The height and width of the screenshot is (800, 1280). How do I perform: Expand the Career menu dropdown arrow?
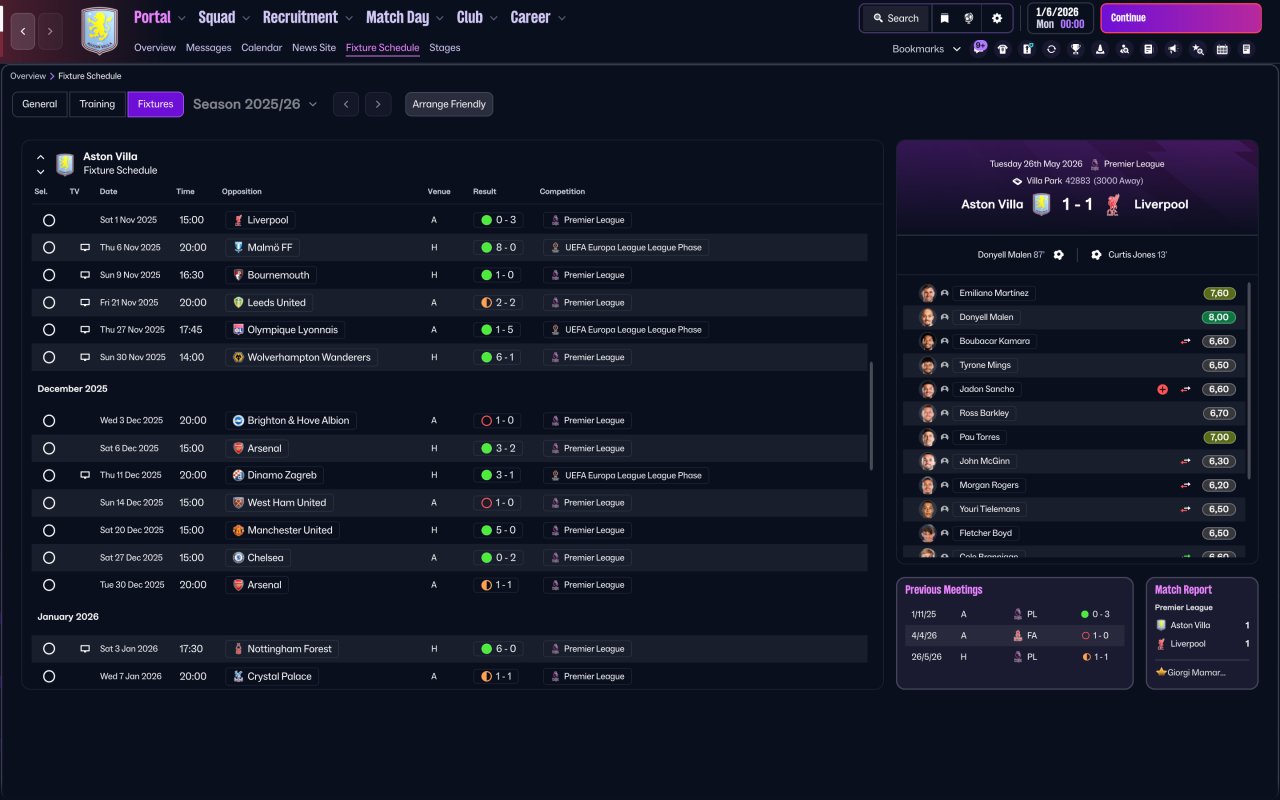pos(561,18)
